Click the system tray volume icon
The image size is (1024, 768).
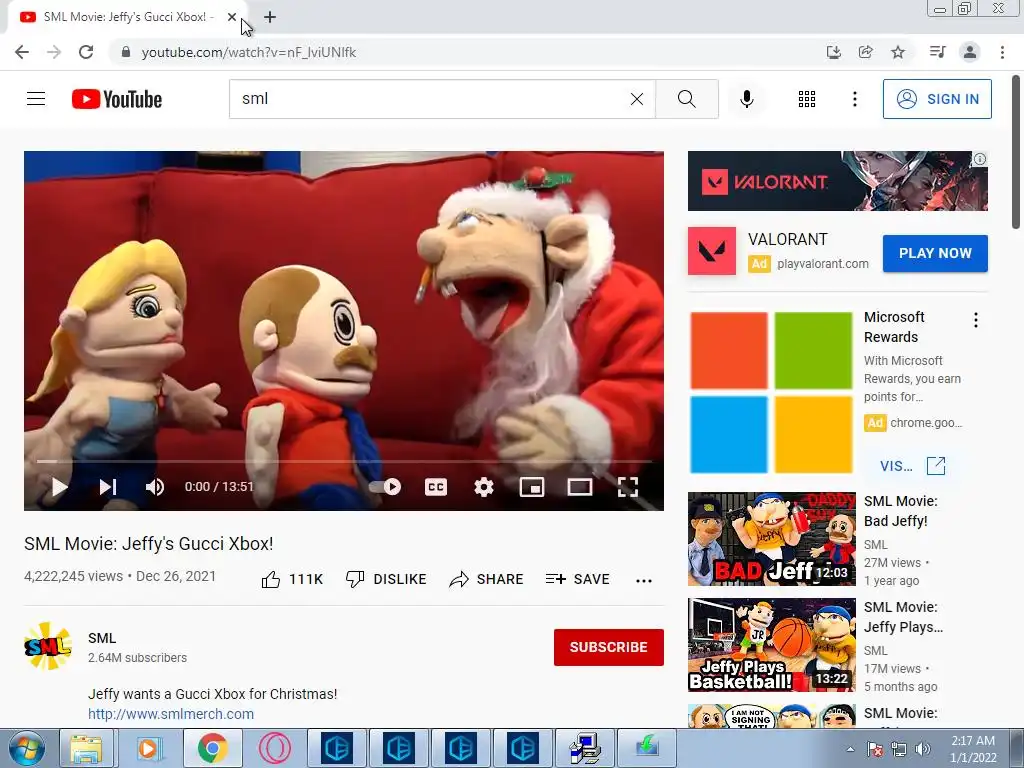click(x=923, y=749)
